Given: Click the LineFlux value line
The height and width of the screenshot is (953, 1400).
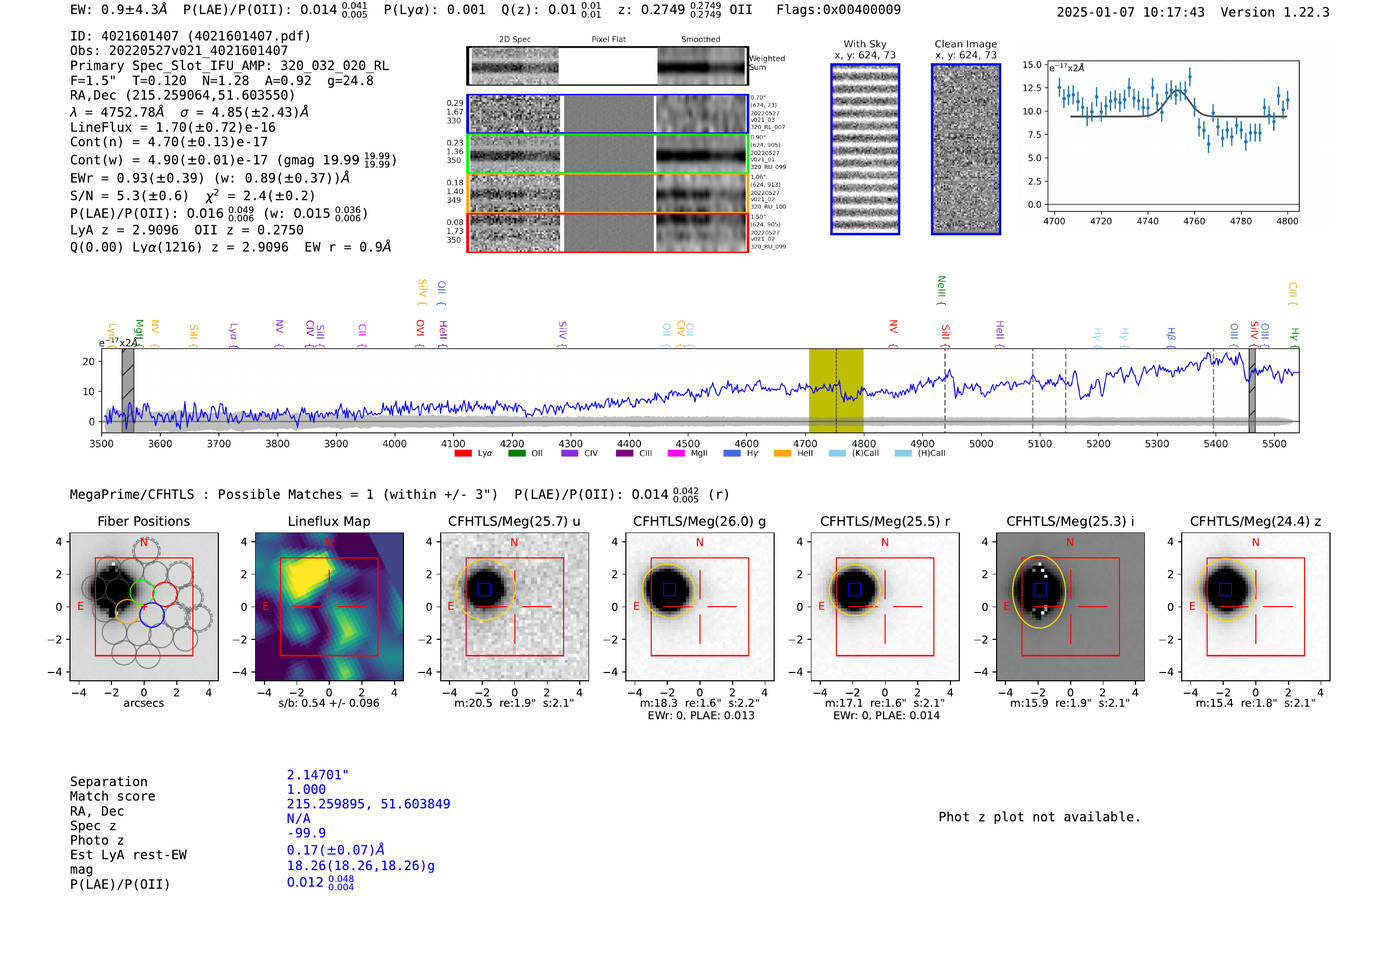Looking at the screenshot, I should (173, 127).
